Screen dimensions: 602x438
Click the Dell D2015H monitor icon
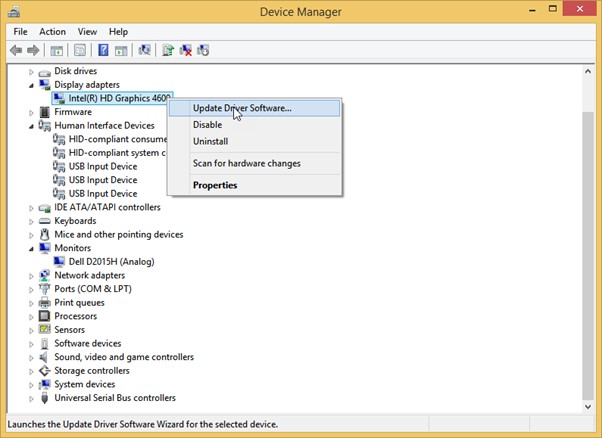click(x=59, y=261)
